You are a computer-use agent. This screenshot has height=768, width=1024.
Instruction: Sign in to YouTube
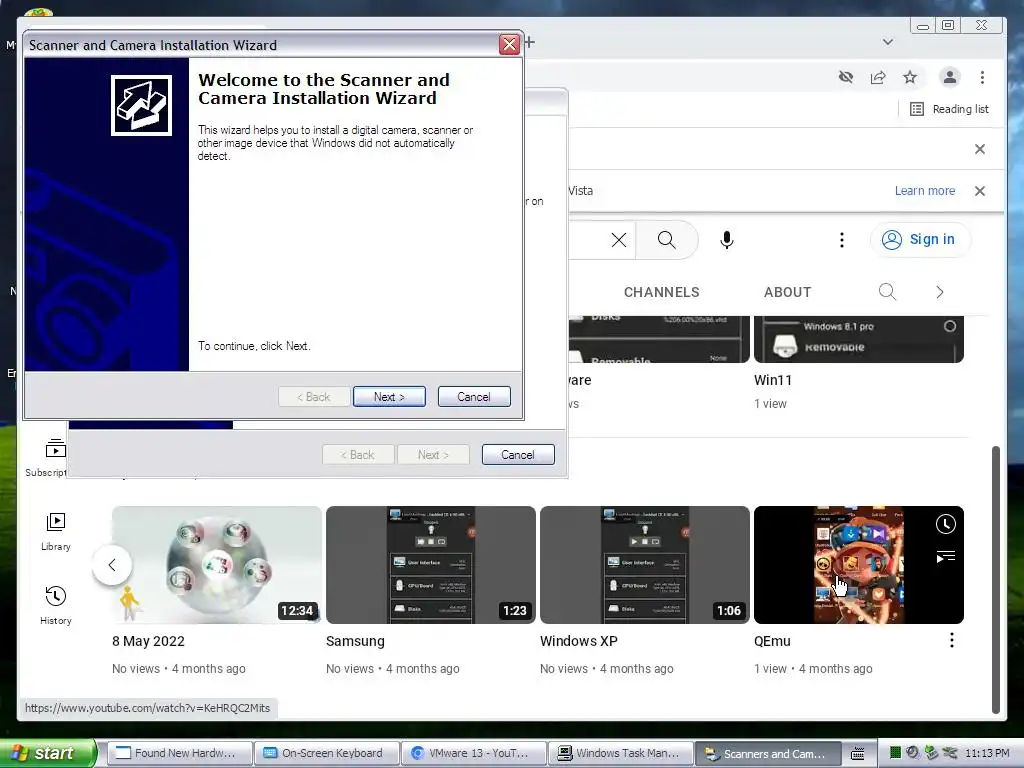pos(921,240)
